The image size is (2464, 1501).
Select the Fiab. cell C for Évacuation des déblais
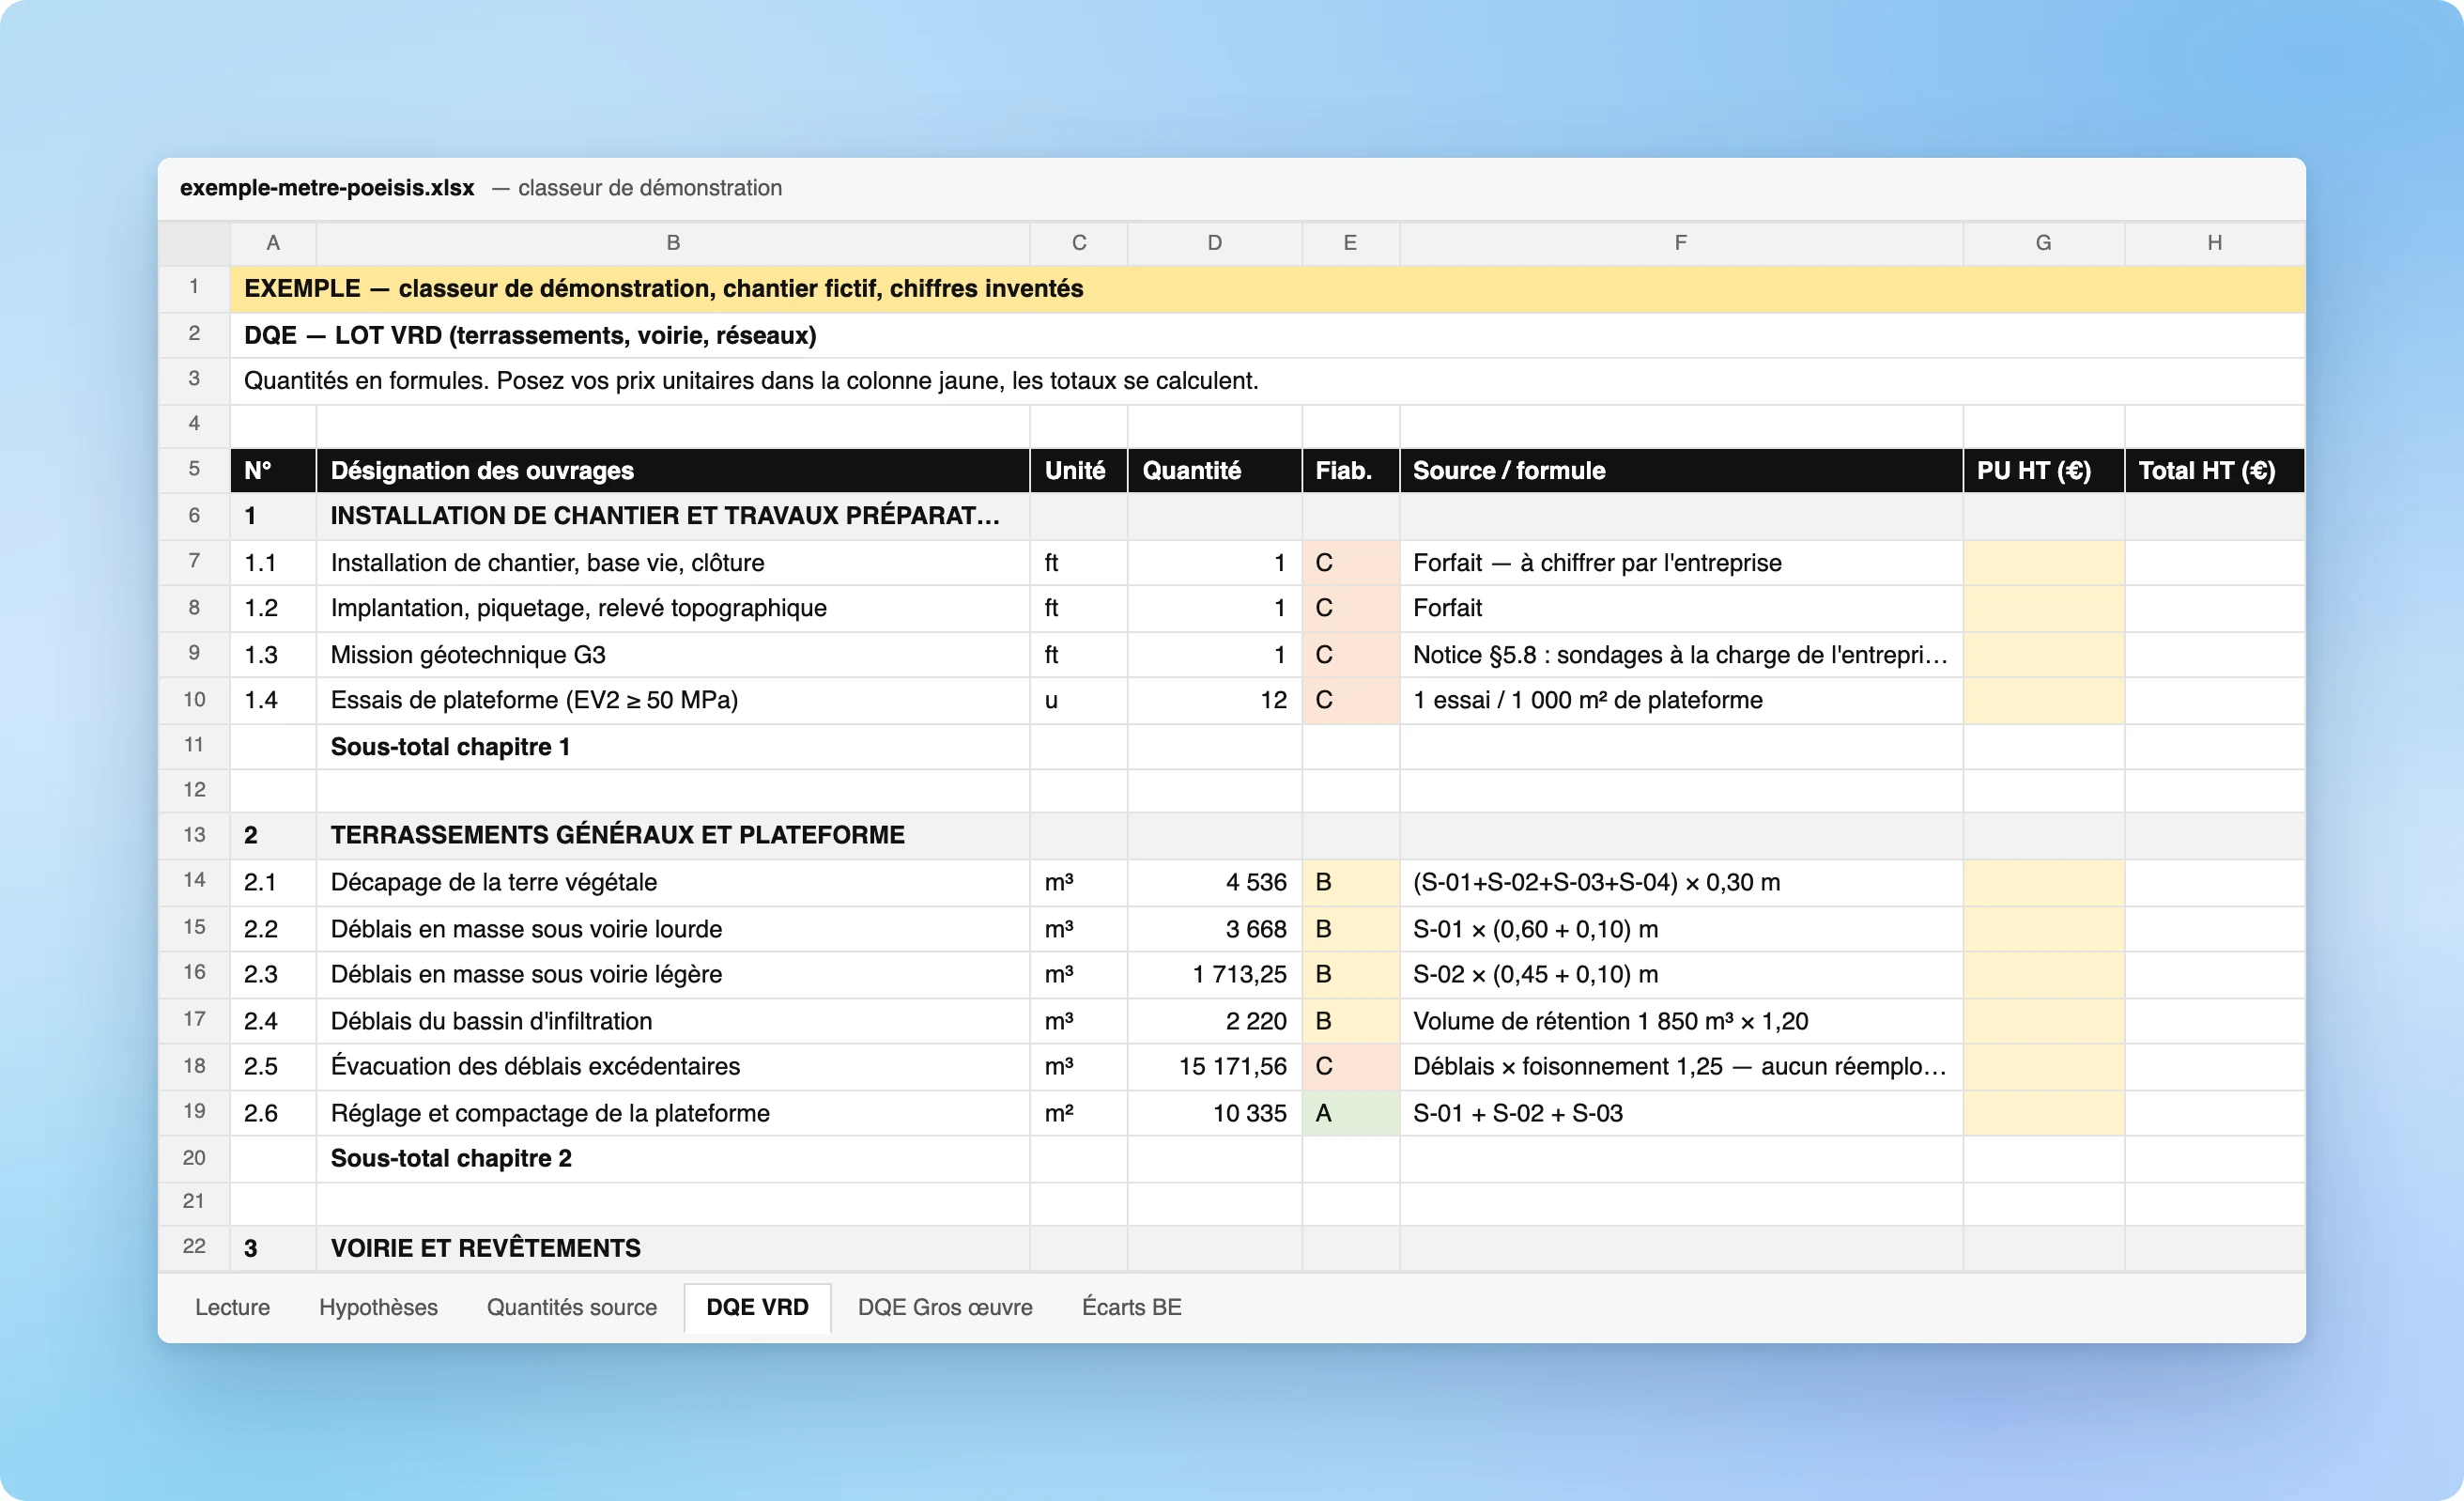pyautogui.click(x=1350, y=1066)
